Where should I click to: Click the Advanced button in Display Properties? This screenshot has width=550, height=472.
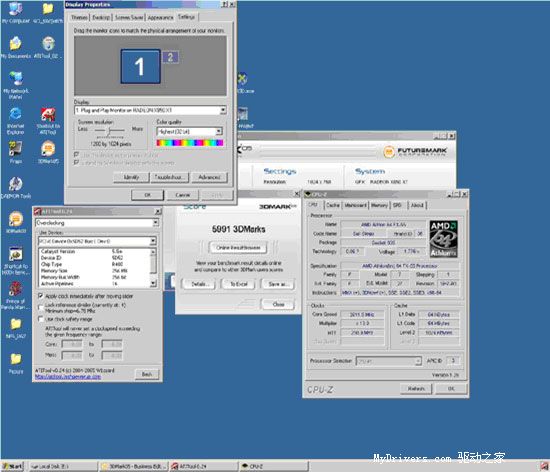pyautogui.click(x=209, y=177)
